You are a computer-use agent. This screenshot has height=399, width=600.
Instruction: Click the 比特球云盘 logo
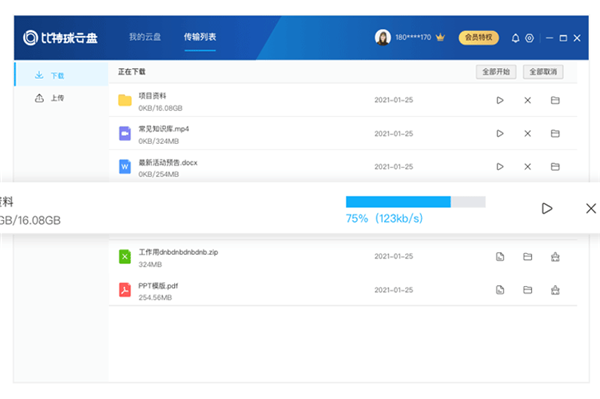(x=60, y=37)
